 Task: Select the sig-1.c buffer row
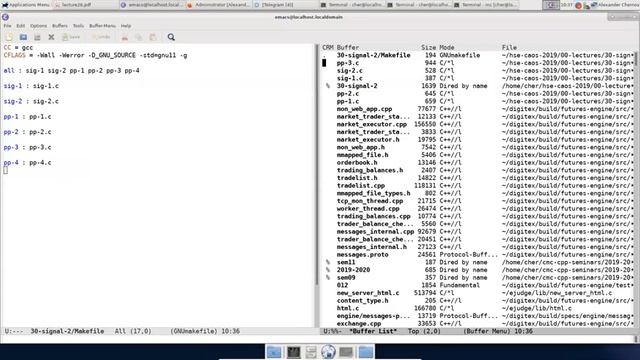478,78
